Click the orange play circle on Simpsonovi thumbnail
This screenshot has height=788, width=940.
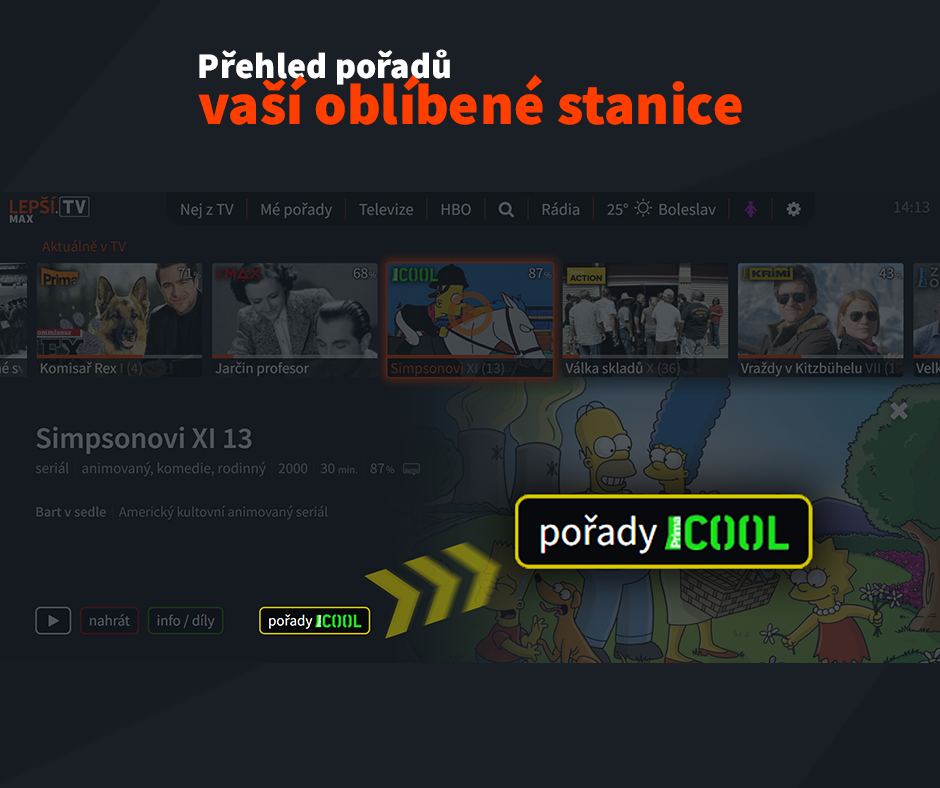[x=471, y=314]
